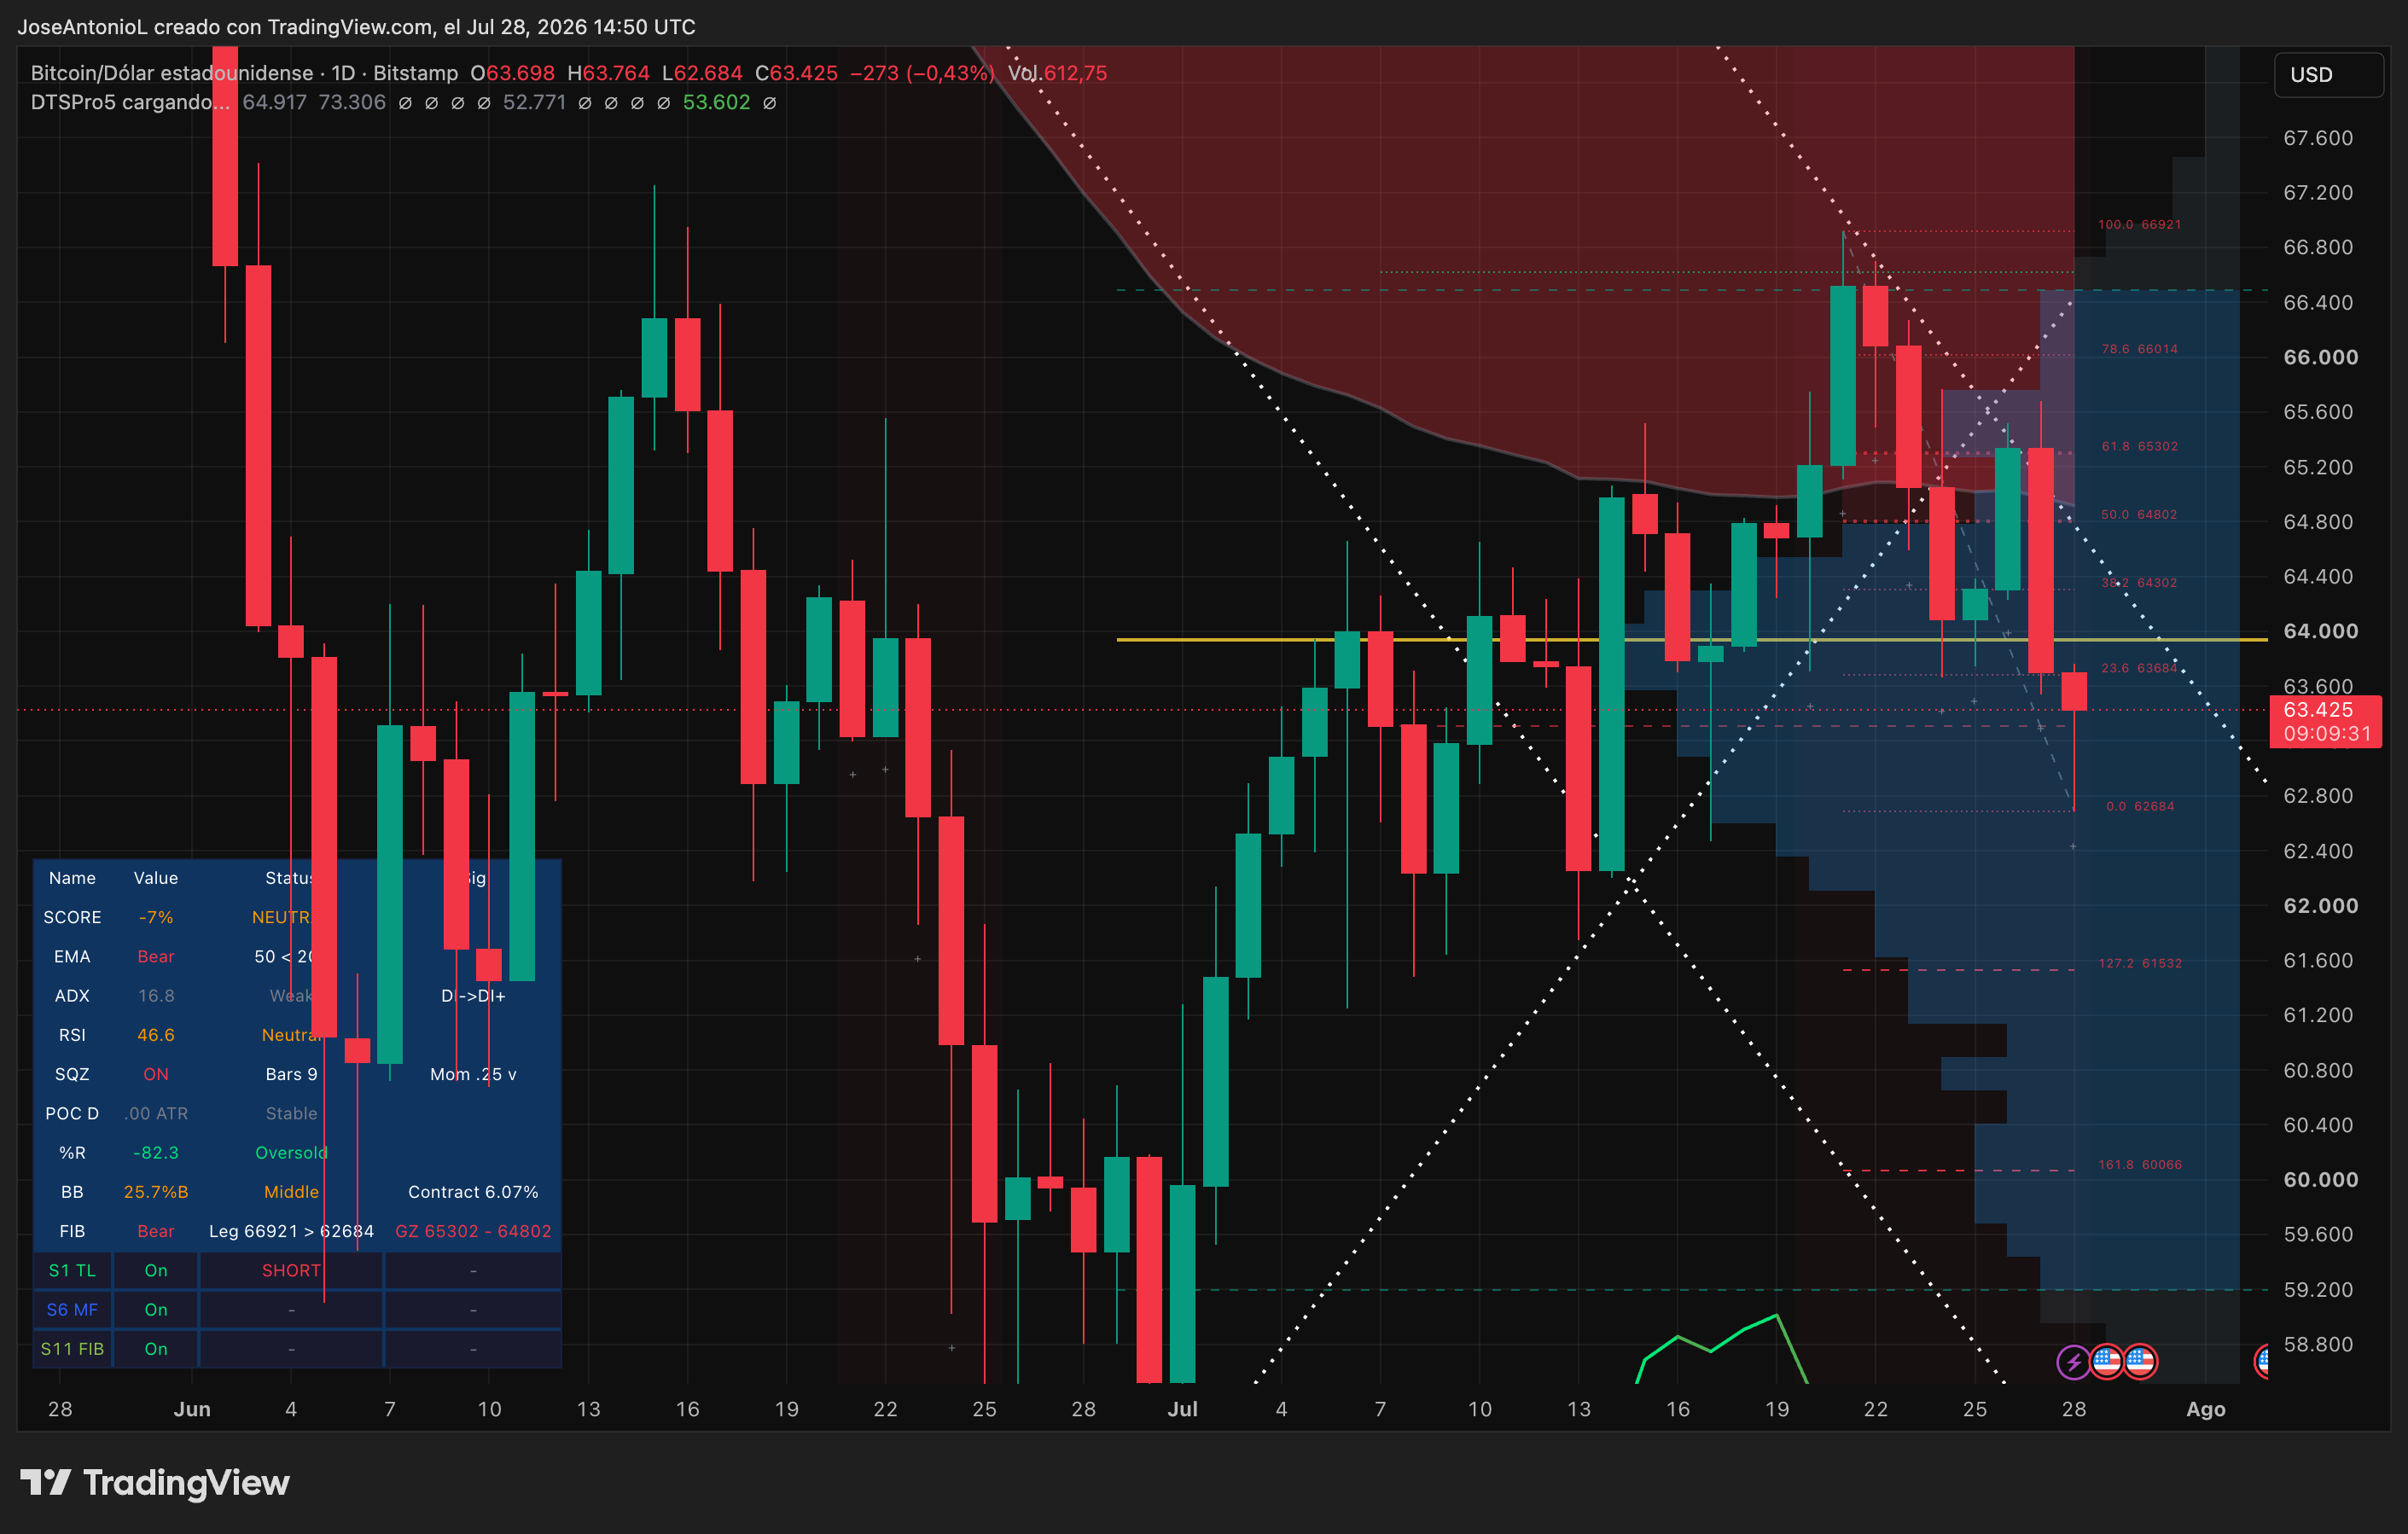Click the Contract 6.07% cell

(473, 1192)
